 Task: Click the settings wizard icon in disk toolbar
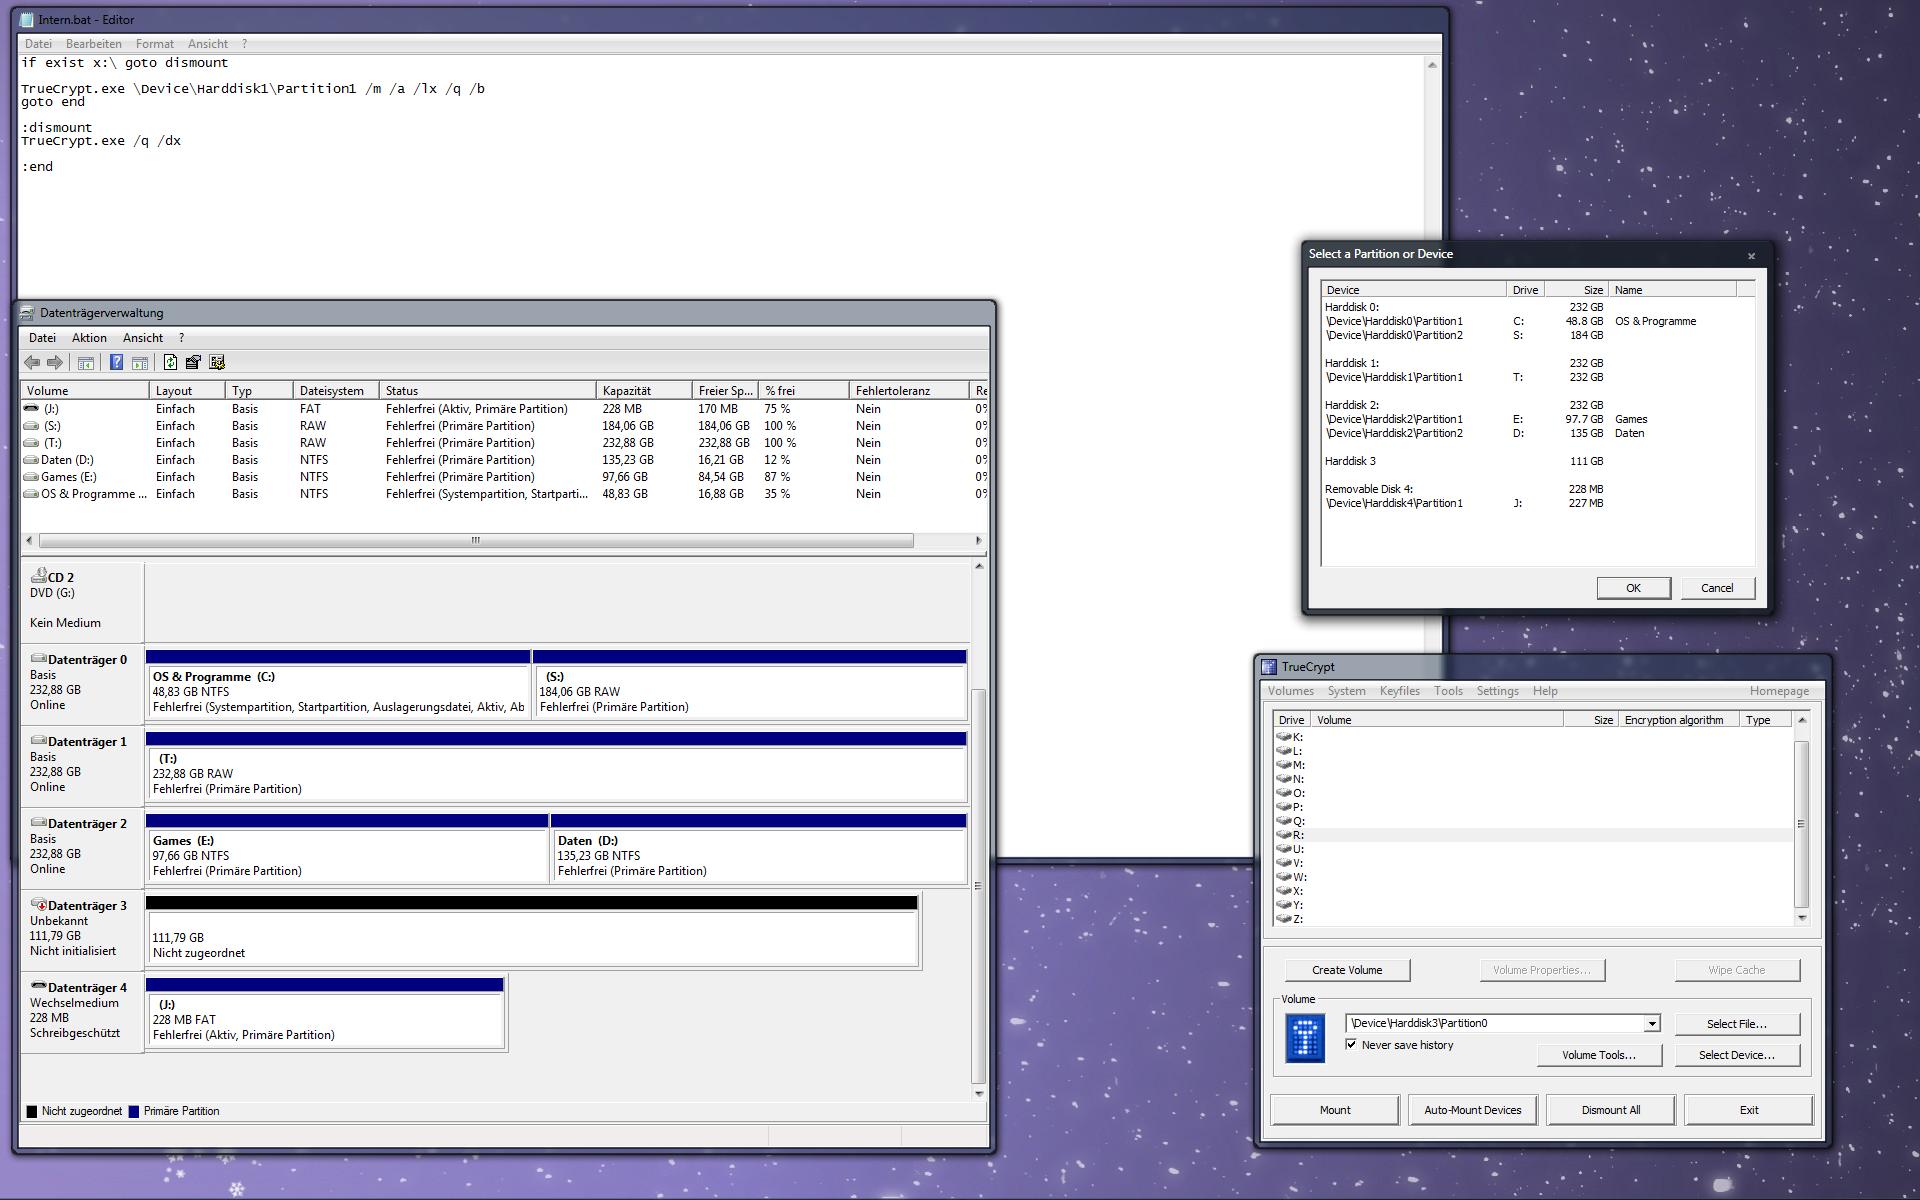coord(217,363)
